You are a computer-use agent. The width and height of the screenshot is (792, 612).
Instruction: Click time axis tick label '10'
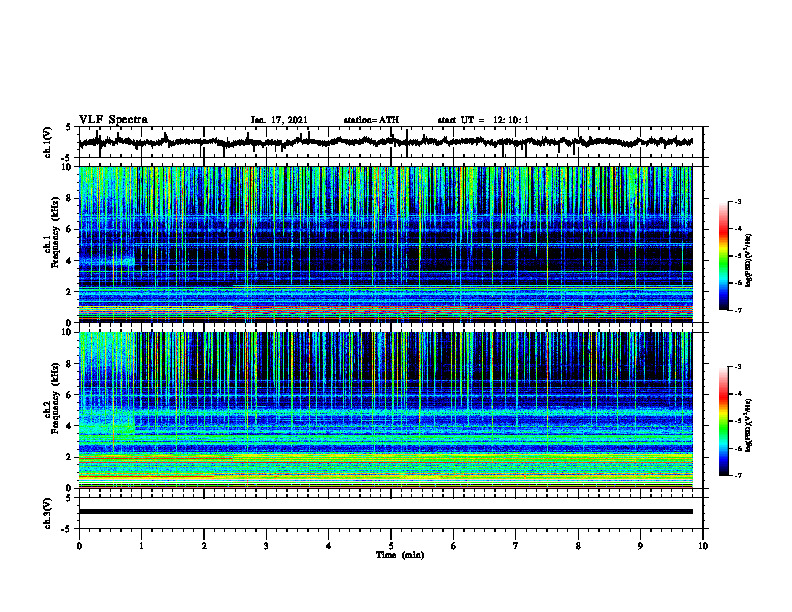point(703,546)
